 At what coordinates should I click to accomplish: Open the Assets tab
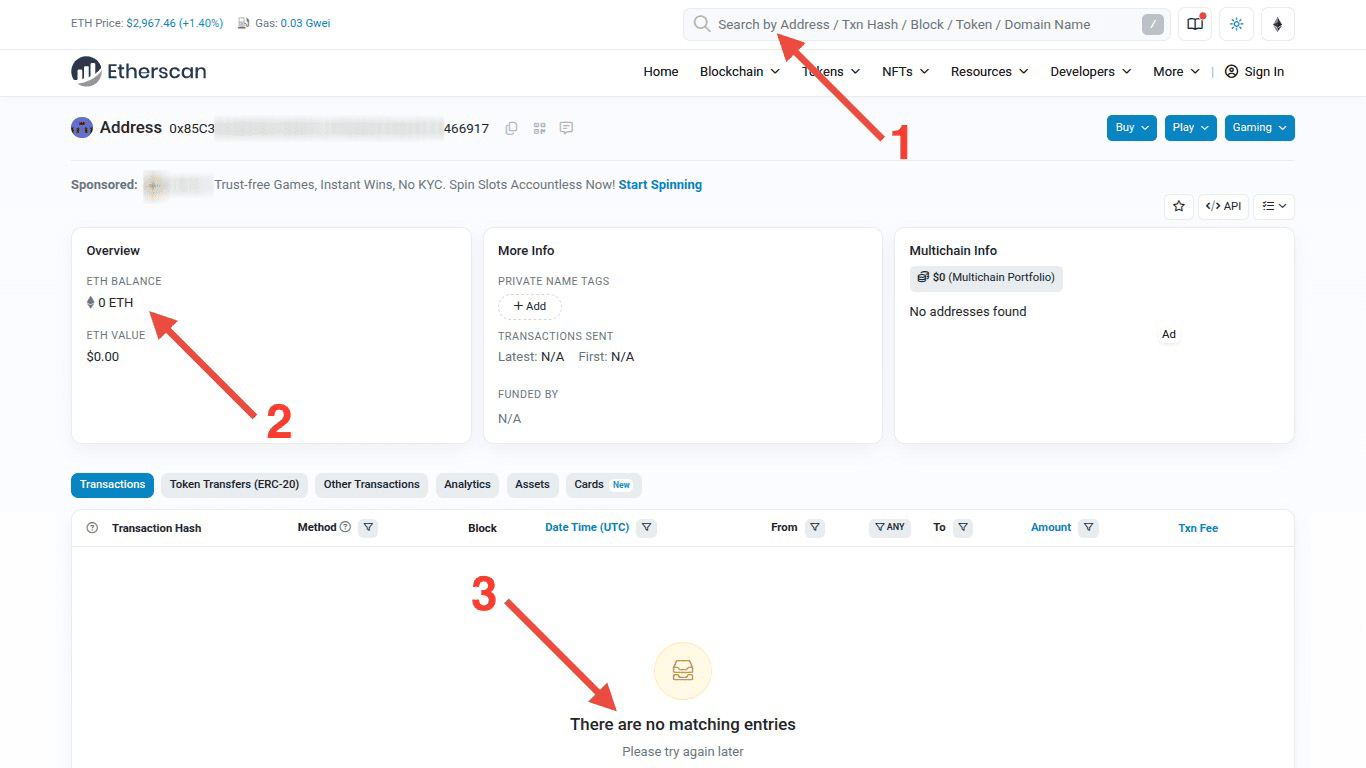[532, 485]
